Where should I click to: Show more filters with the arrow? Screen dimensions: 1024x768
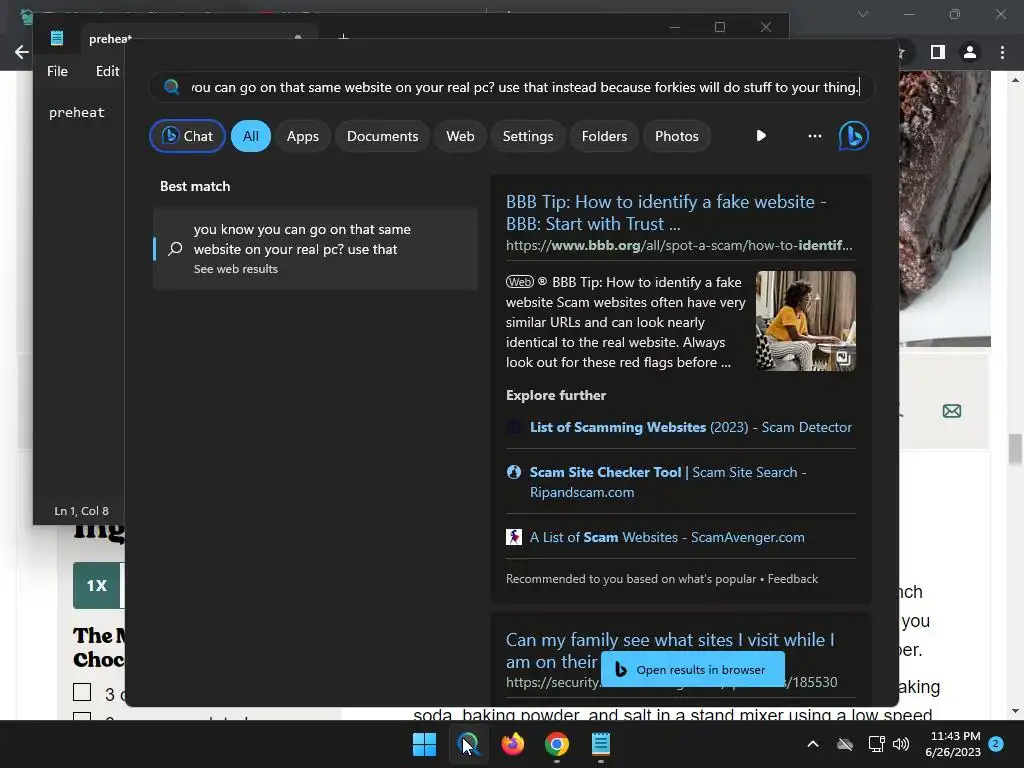(761, 136)
